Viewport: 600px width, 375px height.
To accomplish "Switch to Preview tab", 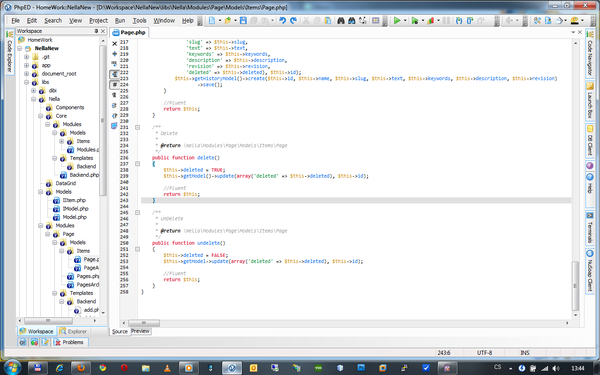I will click(140, 331).
